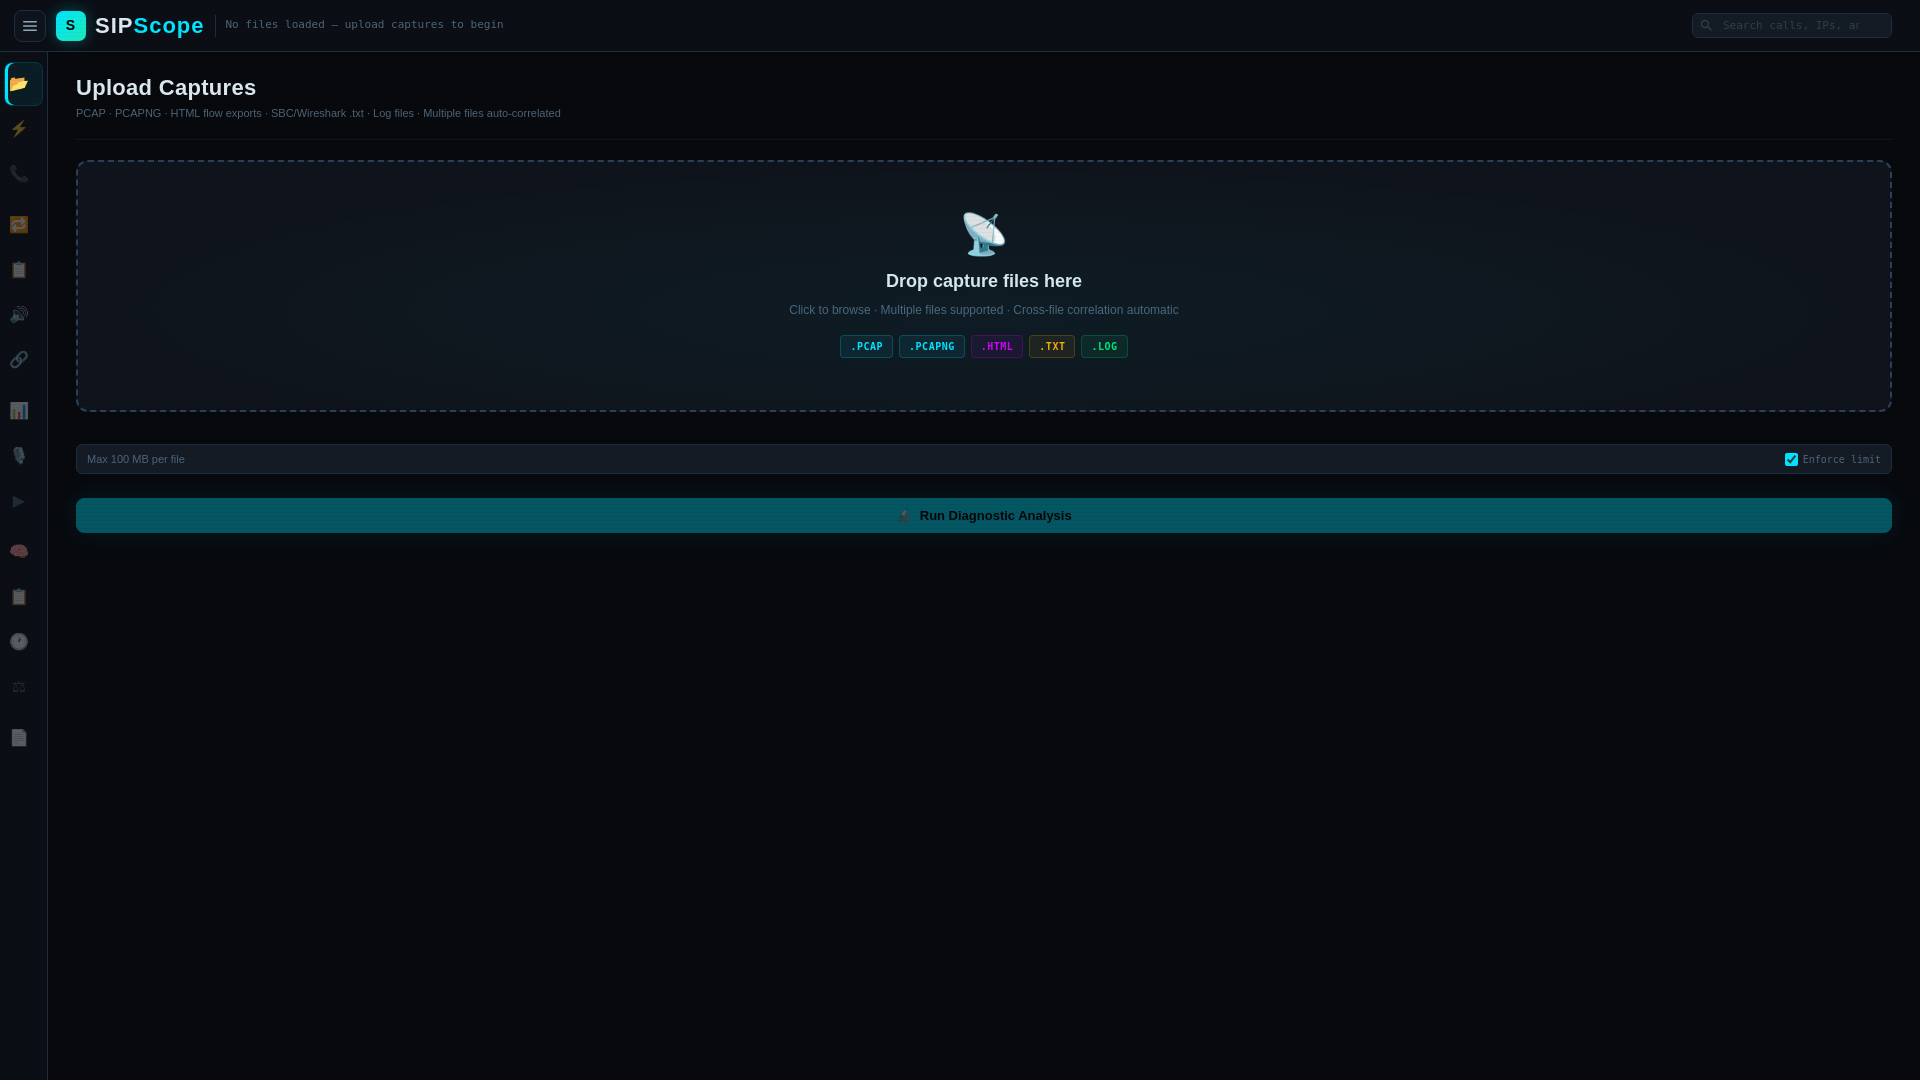Click the .HTML file type badge
Image resolution: width=1920 pixels, height=1080 pixels.
[x=997, y=347]
